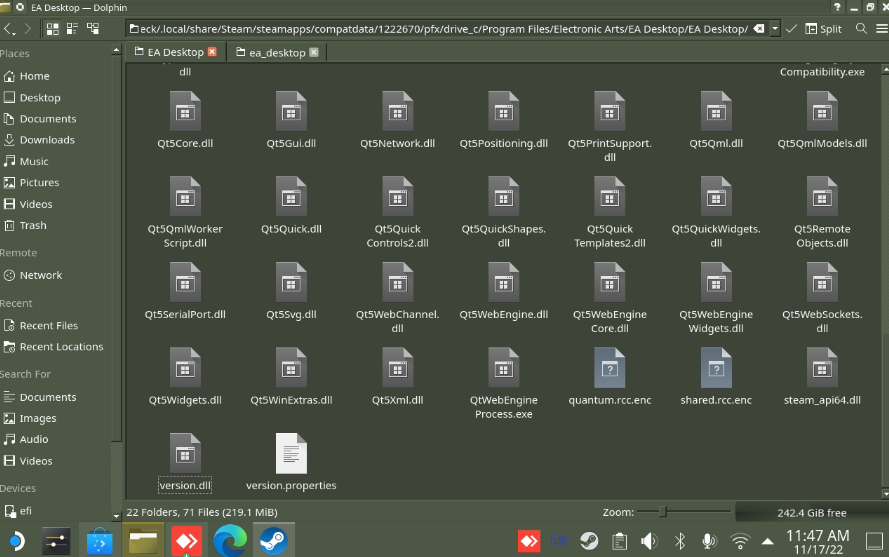This screenshot has width=889, height=557.
Task: Select the version.properties text file icon
Action: (x=291, y=454)
